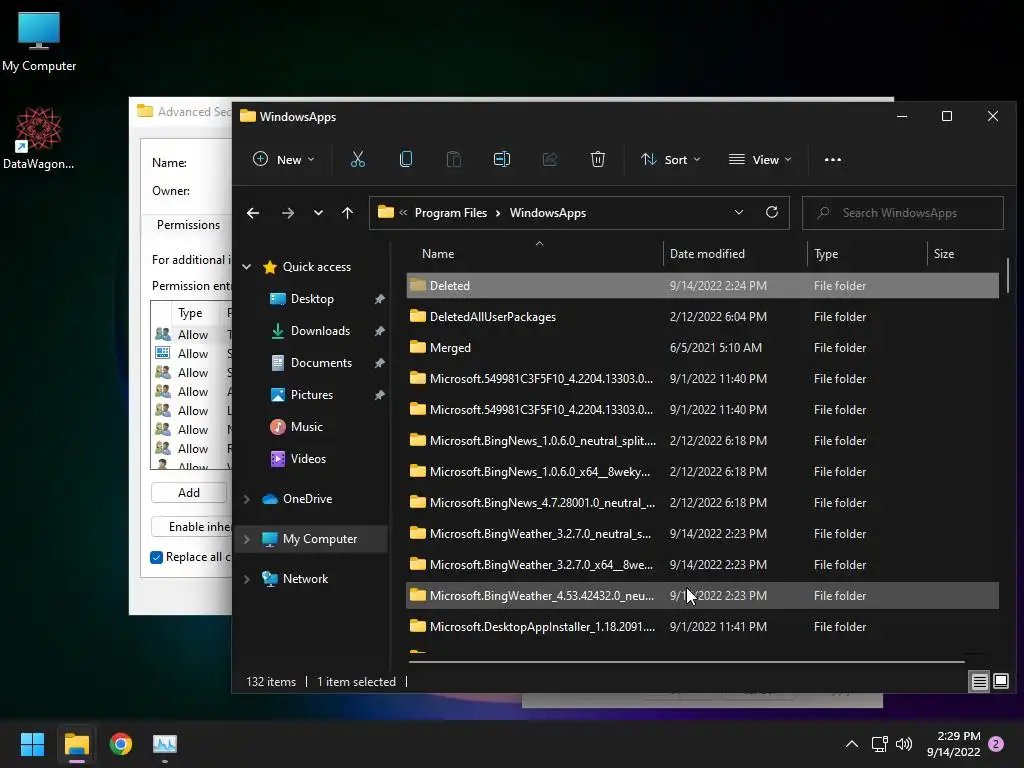The width and height of the screenshot is (1024, 768).
Task: Select Microsoft.BingNews_4.7.28001.0_neutral folder
Action: [x=702, y=502]
